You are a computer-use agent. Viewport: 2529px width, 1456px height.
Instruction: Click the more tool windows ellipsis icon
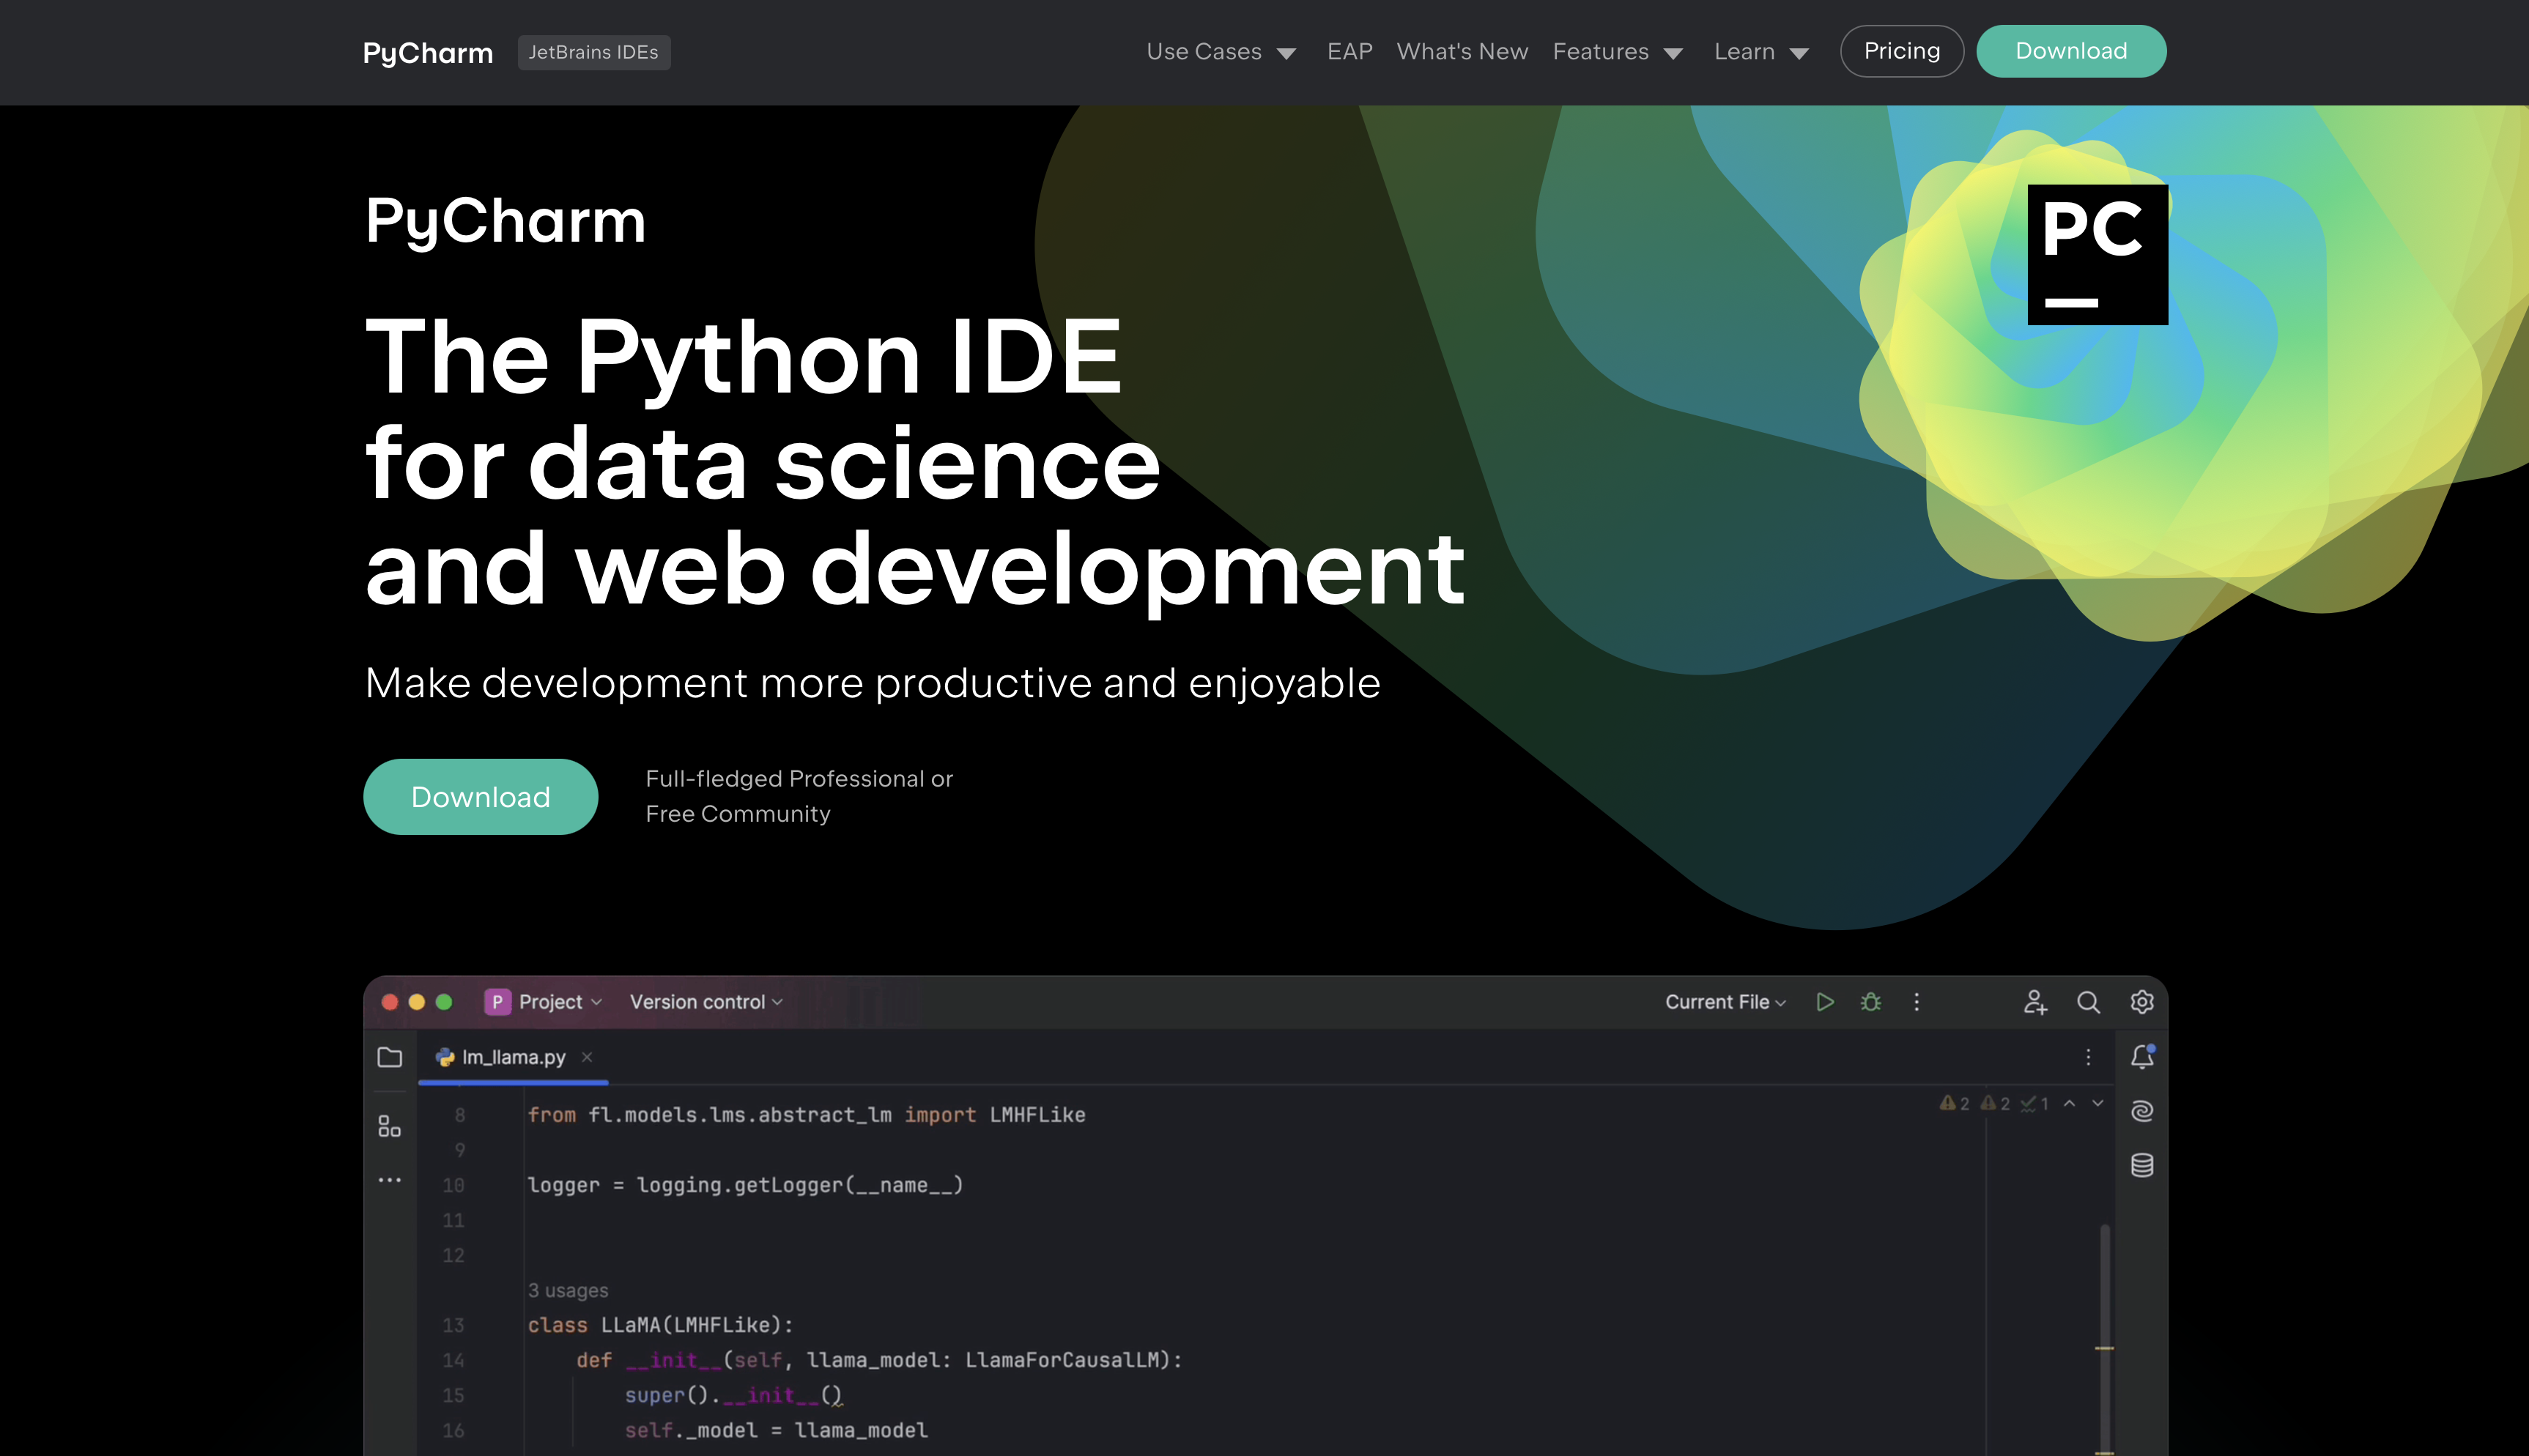click(x=390, y=1181)
